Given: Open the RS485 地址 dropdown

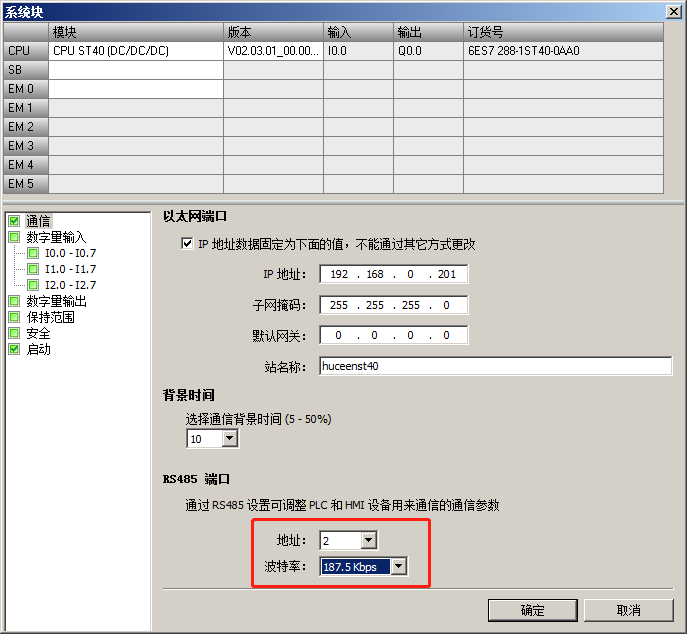Looking at the screenshot, I should coord(369,540).
